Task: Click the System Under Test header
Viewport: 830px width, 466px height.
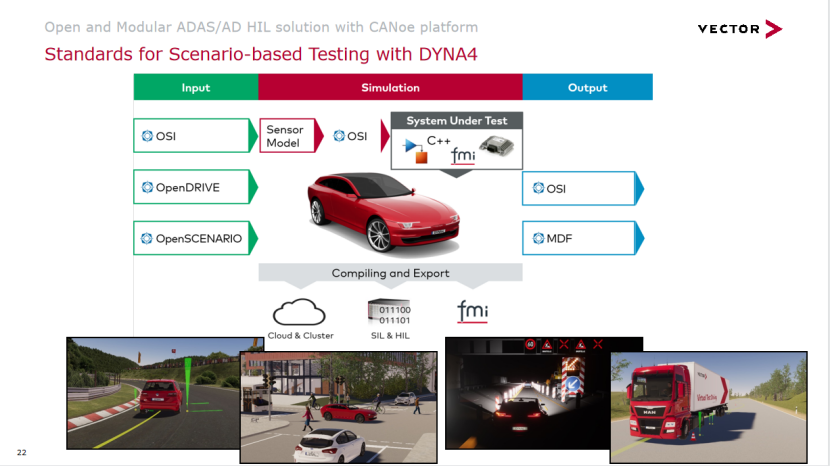Action: pos(456,120)
